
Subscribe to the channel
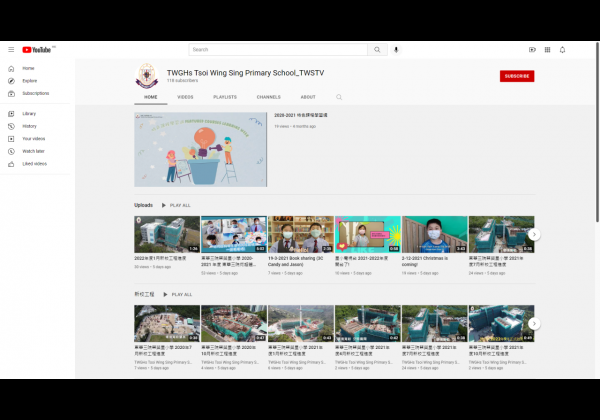pyautogui.click(x=517, y=76)
